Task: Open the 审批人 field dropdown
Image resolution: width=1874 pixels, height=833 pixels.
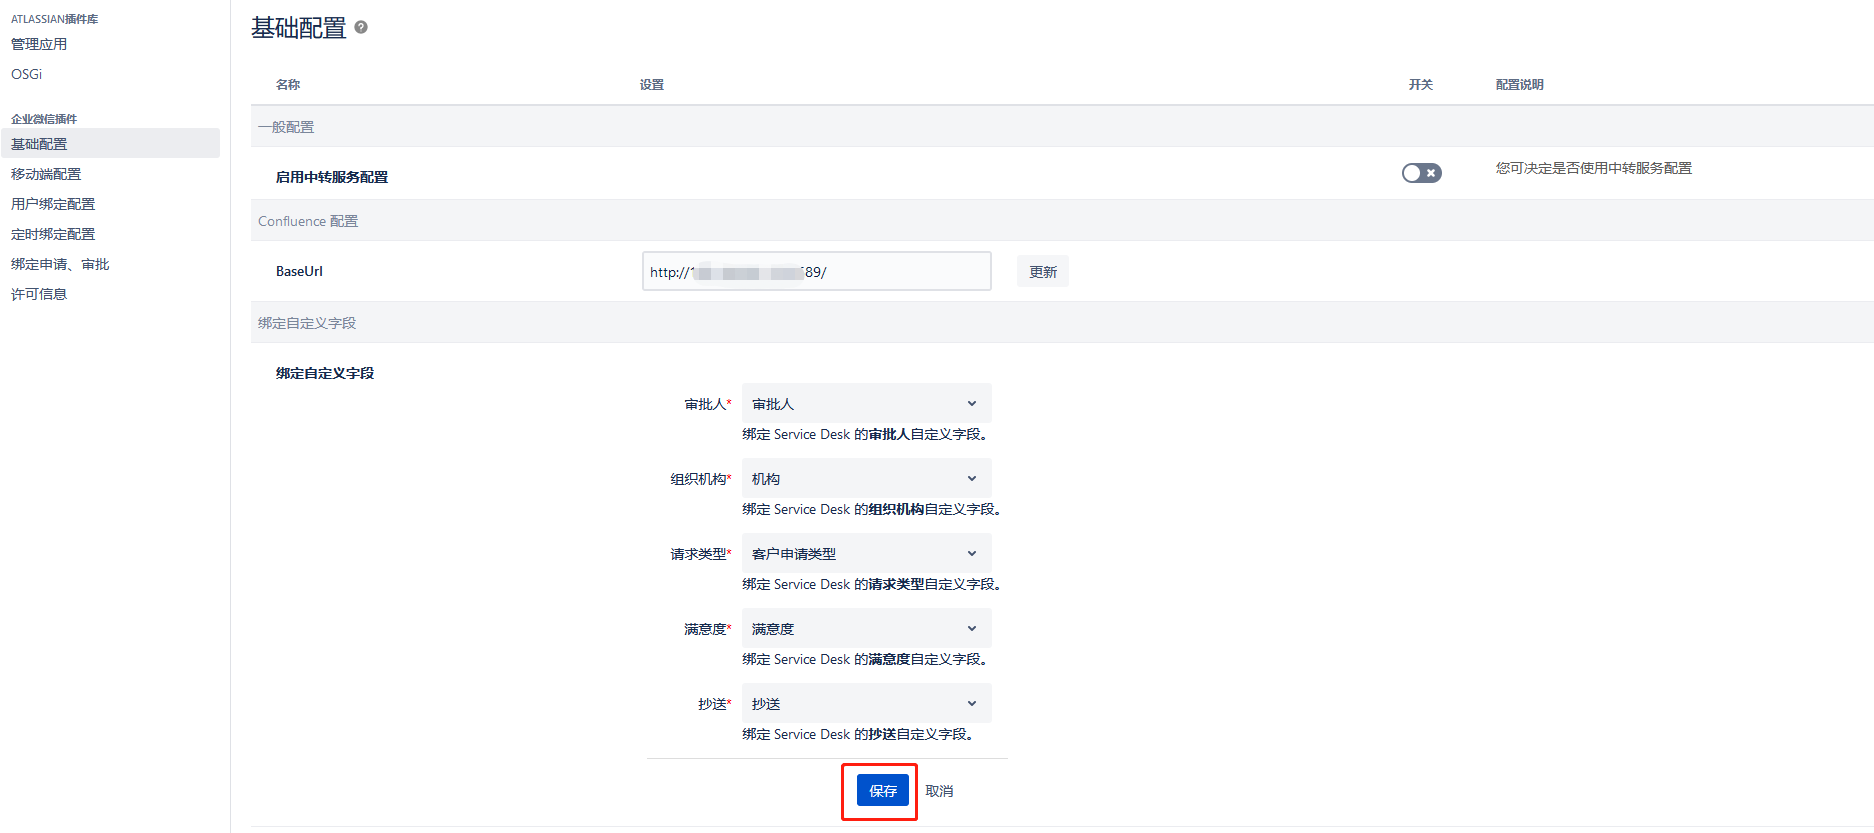Action: pyautogui.click(x=866, y=404)
